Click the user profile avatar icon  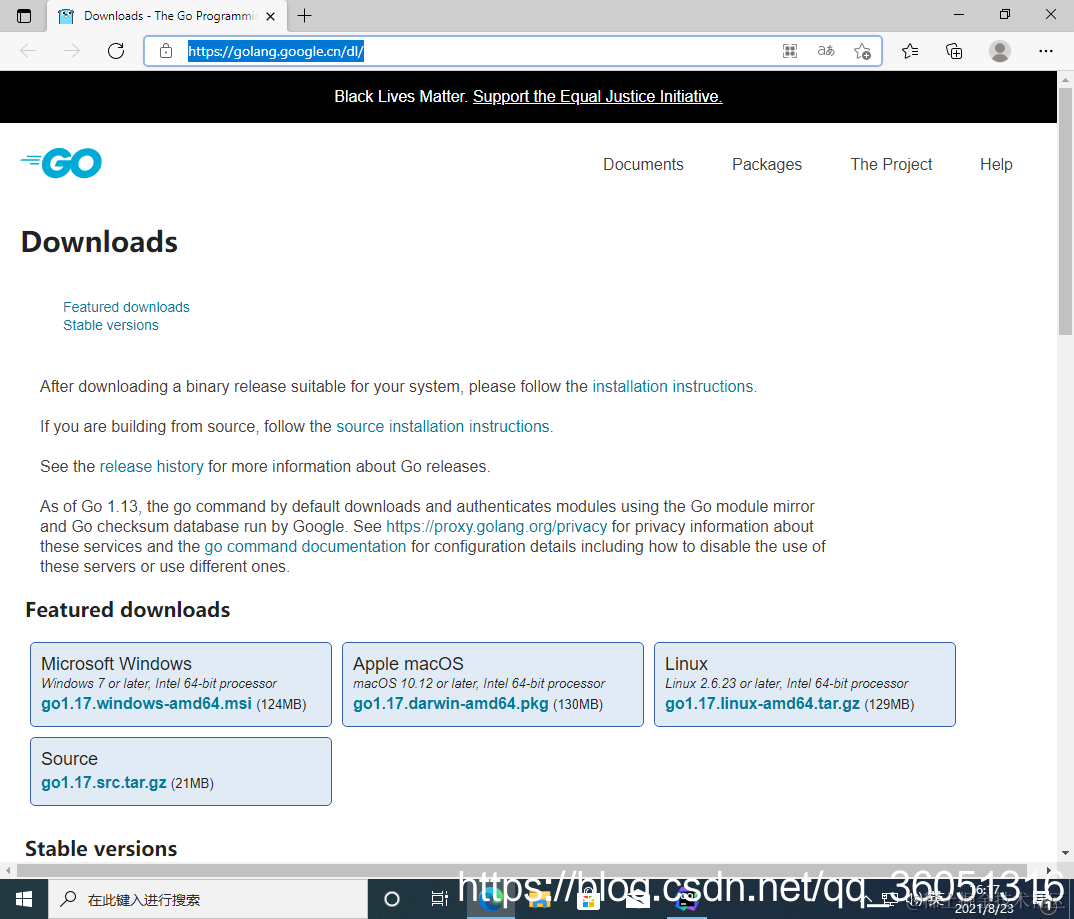coord(999,51)
